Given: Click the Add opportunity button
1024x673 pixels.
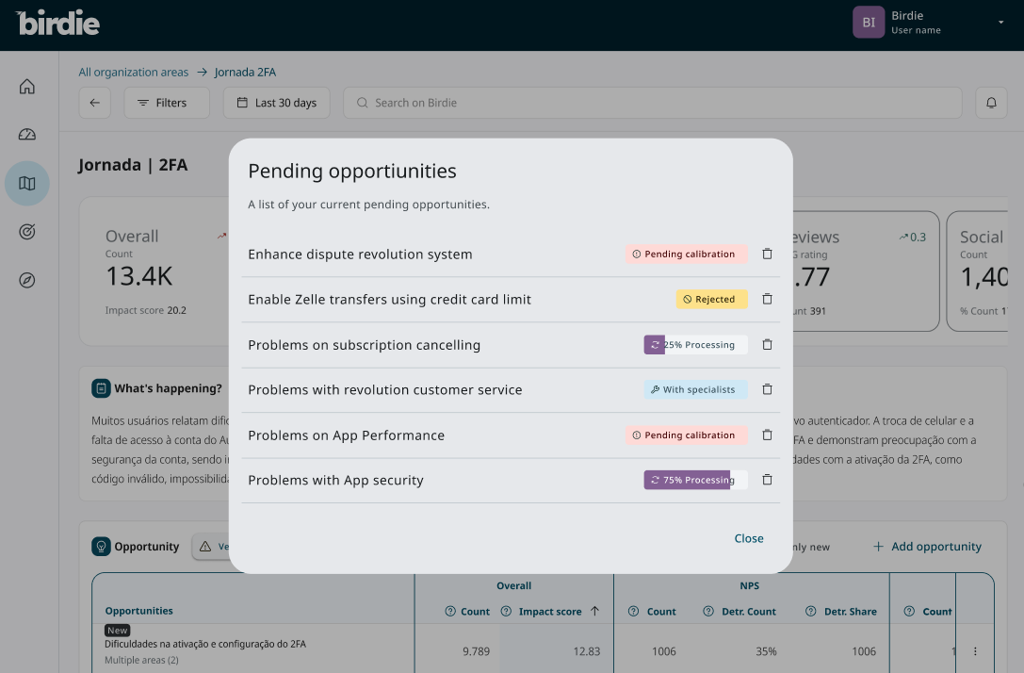Looking at the screenshot, I should click(927, 547).
